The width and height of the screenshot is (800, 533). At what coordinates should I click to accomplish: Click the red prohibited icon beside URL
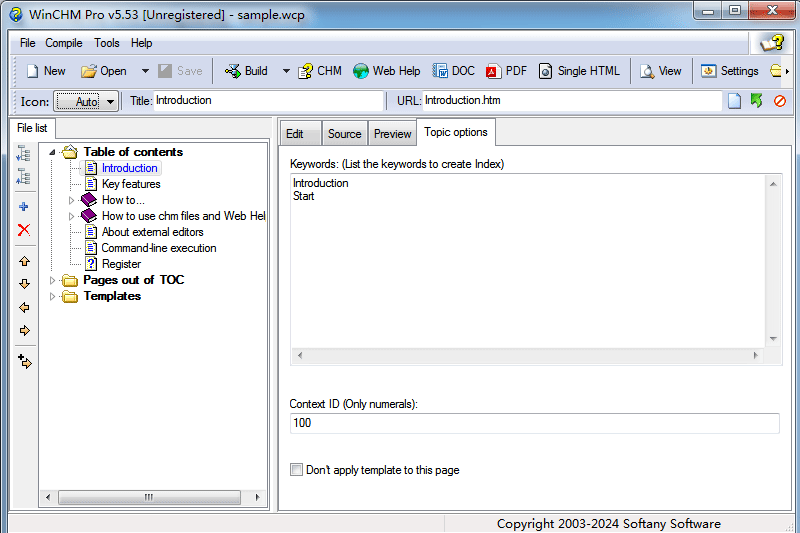780,100
